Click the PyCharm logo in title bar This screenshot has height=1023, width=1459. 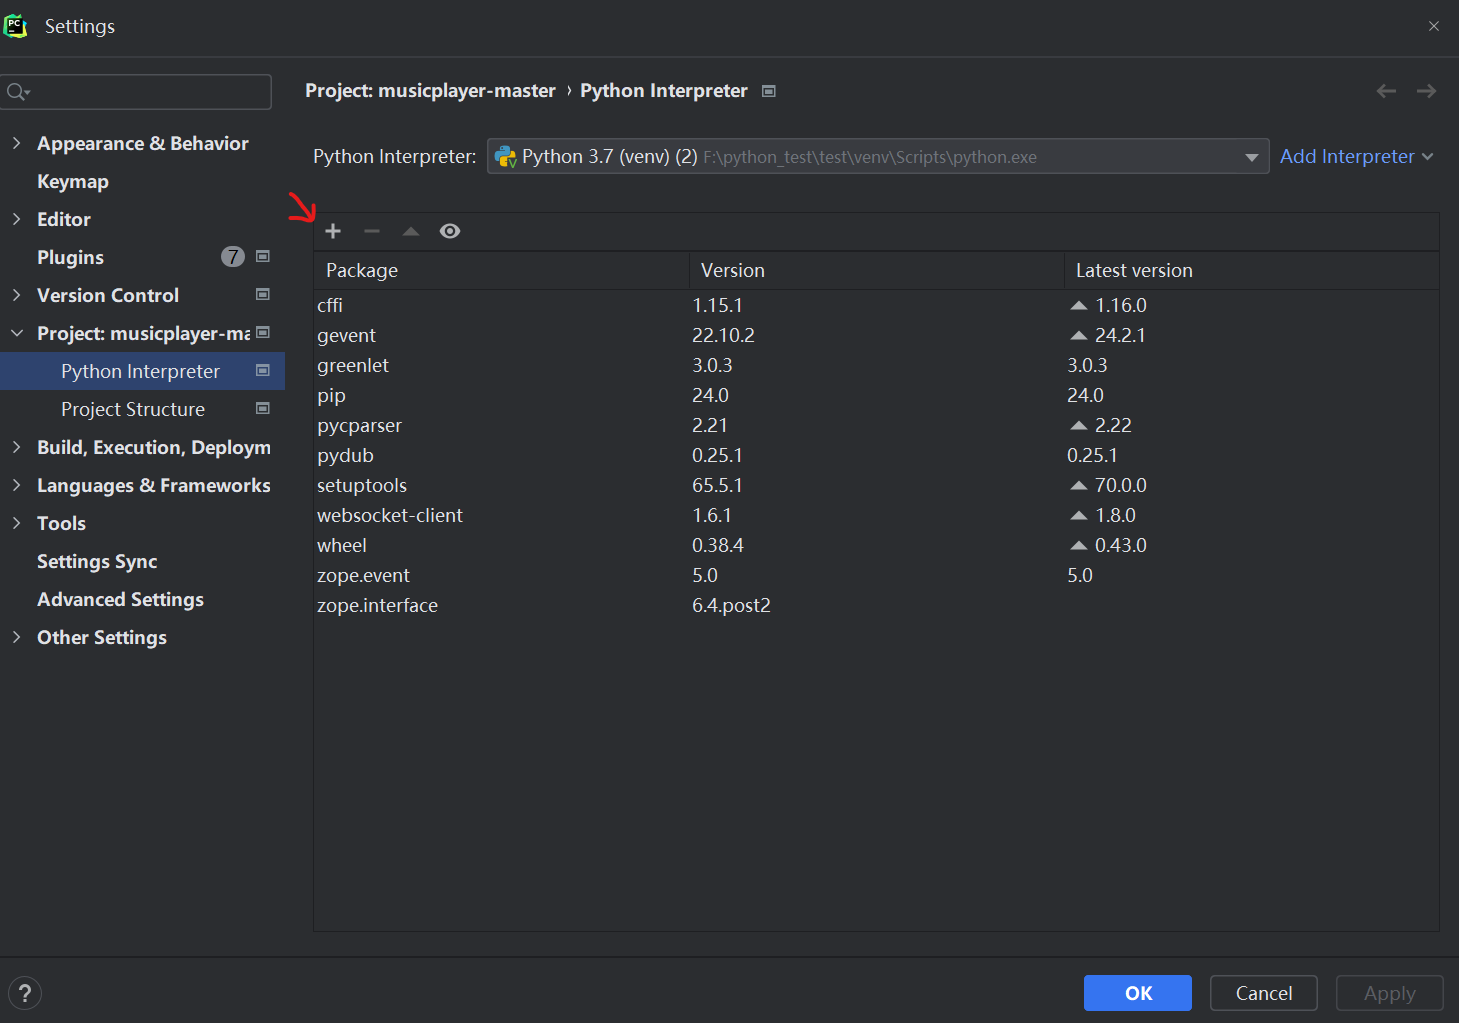tap(16, 26)
